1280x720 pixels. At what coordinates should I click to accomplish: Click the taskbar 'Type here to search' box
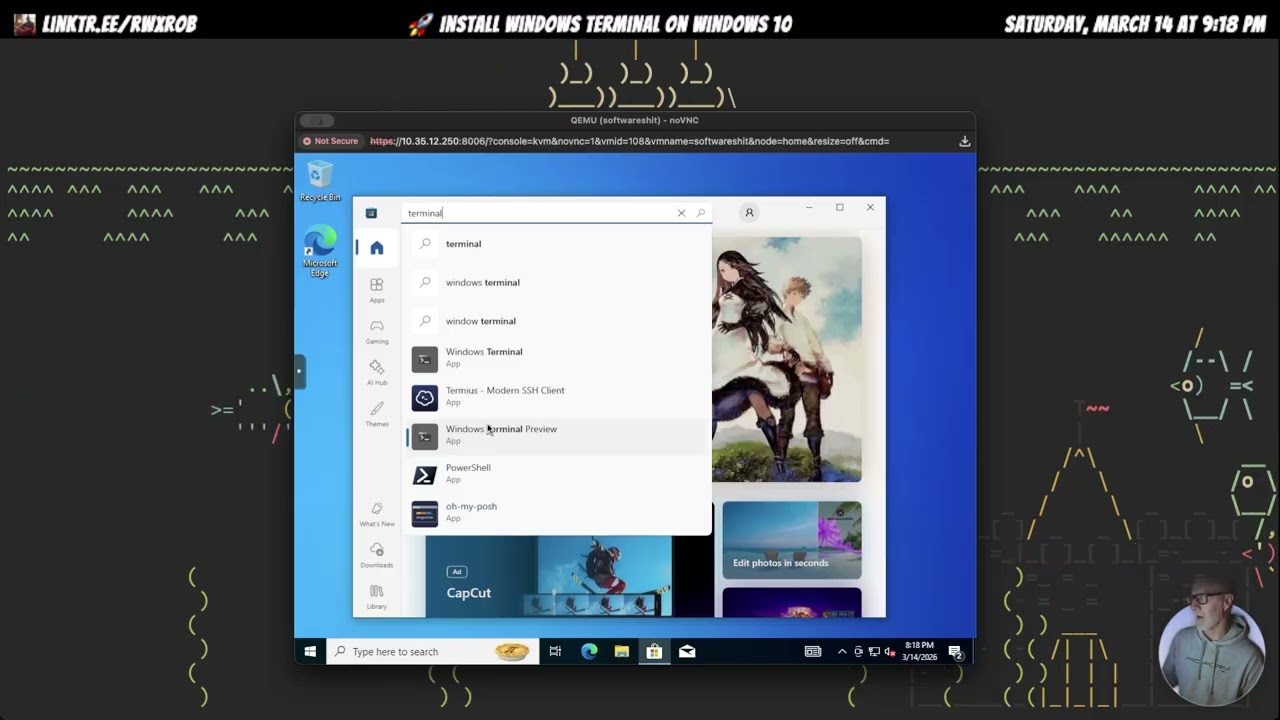click(431, 652)
